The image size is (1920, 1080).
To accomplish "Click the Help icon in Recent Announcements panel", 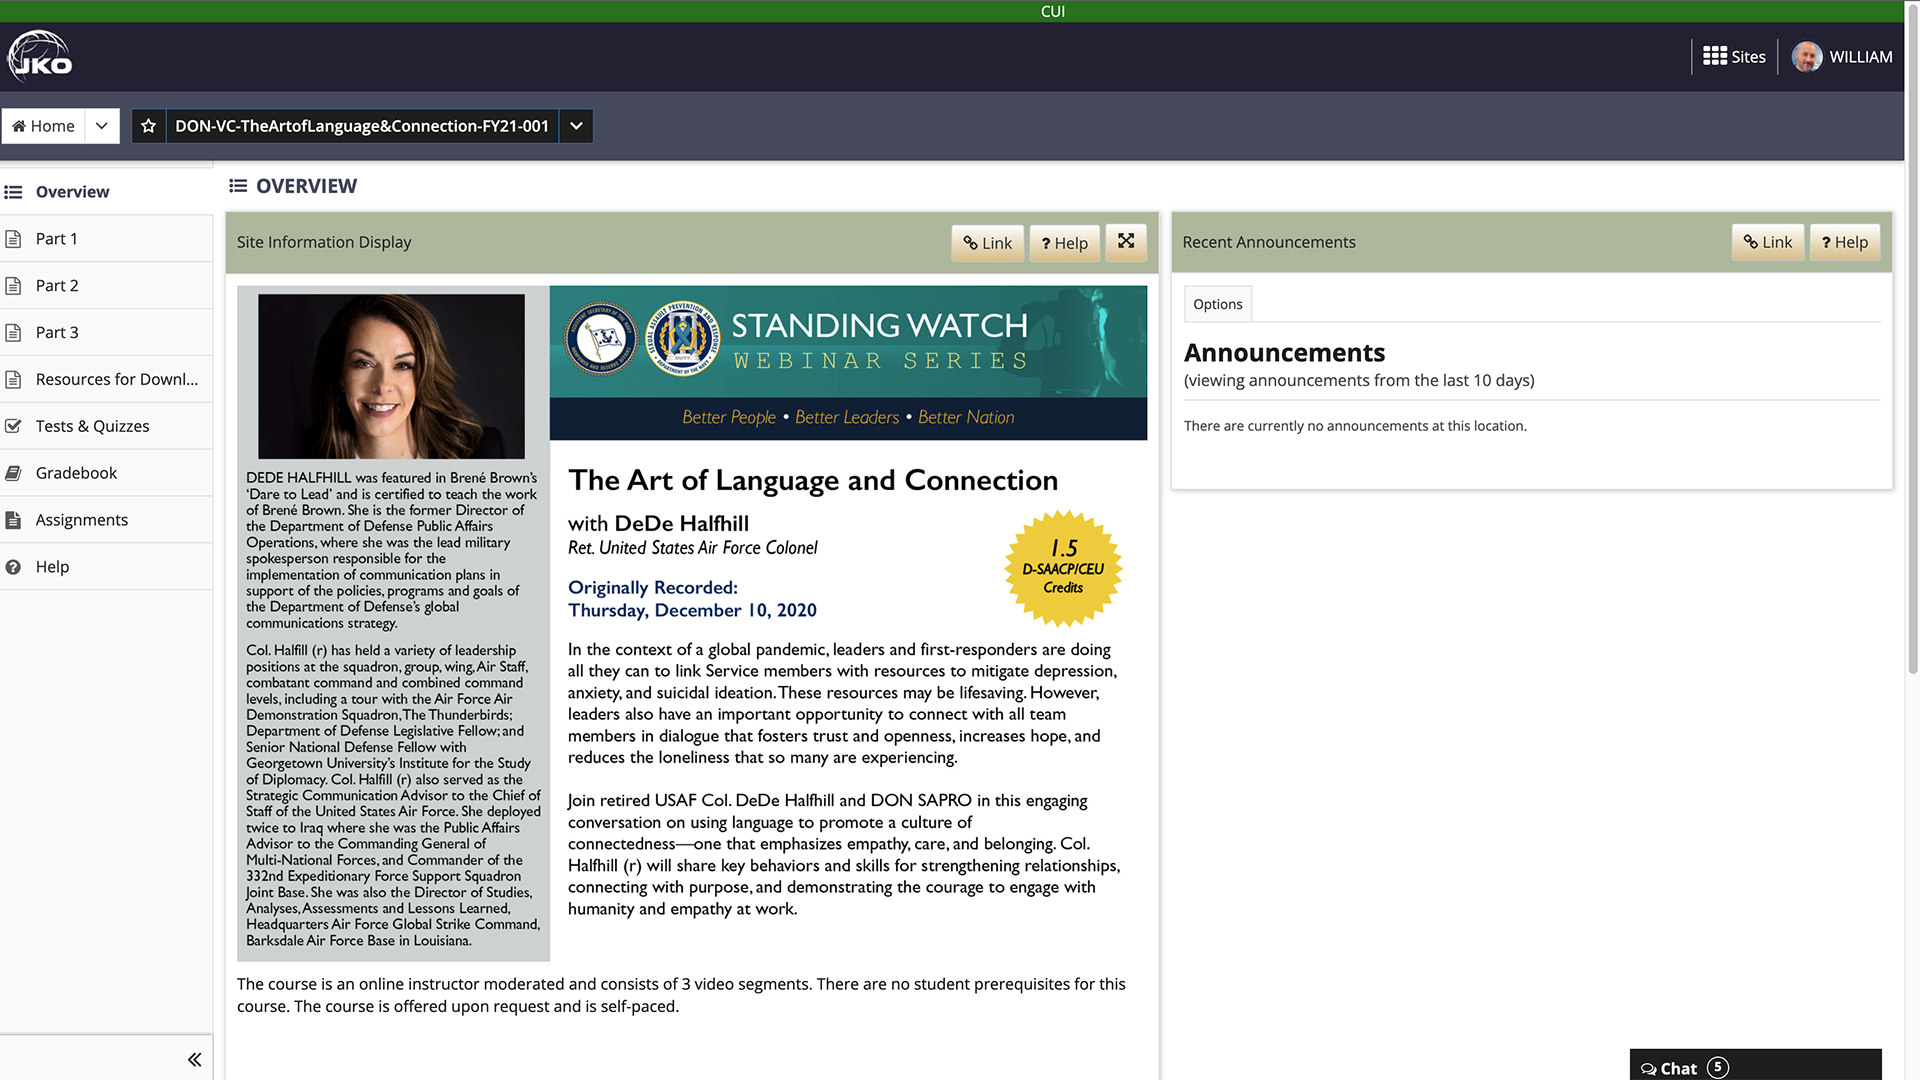I will (x=1845, y=241).
